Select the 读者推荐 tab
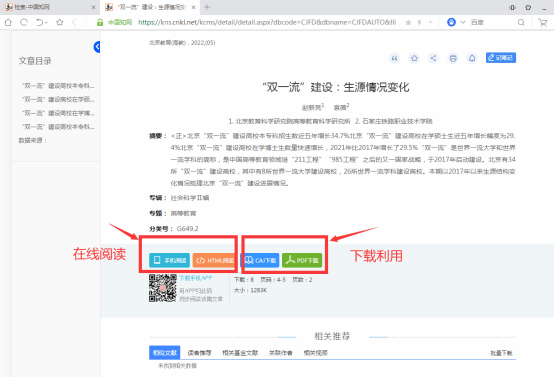Screen dimensions: 554x378 point(199,353)
